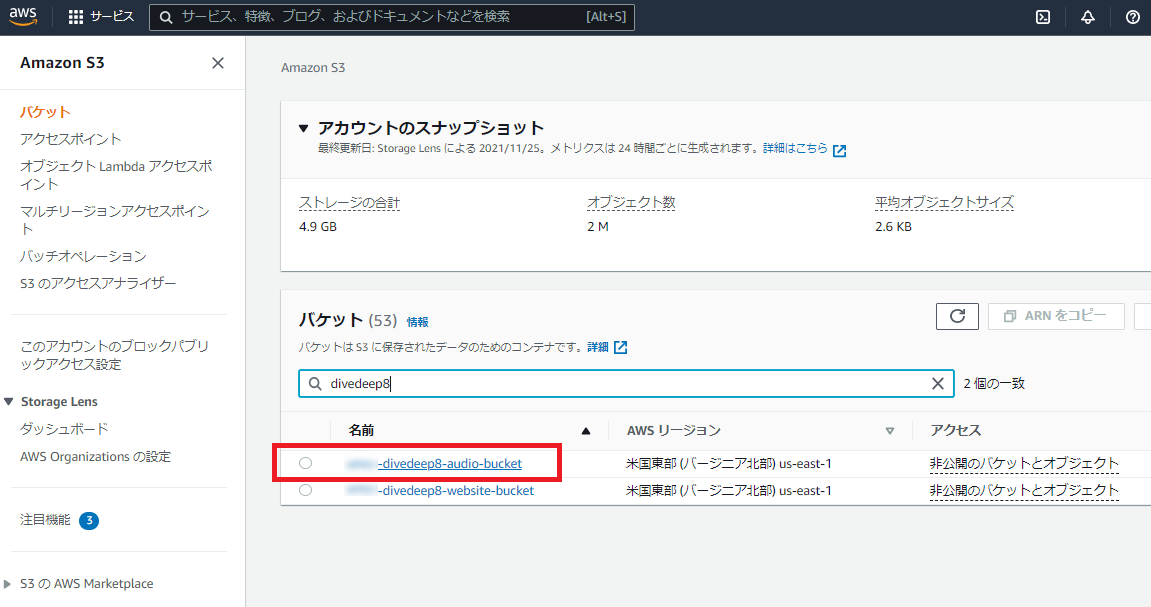Click the 詳細 link under バケット
Screen dimensions: 1151x607
(598, 347)
